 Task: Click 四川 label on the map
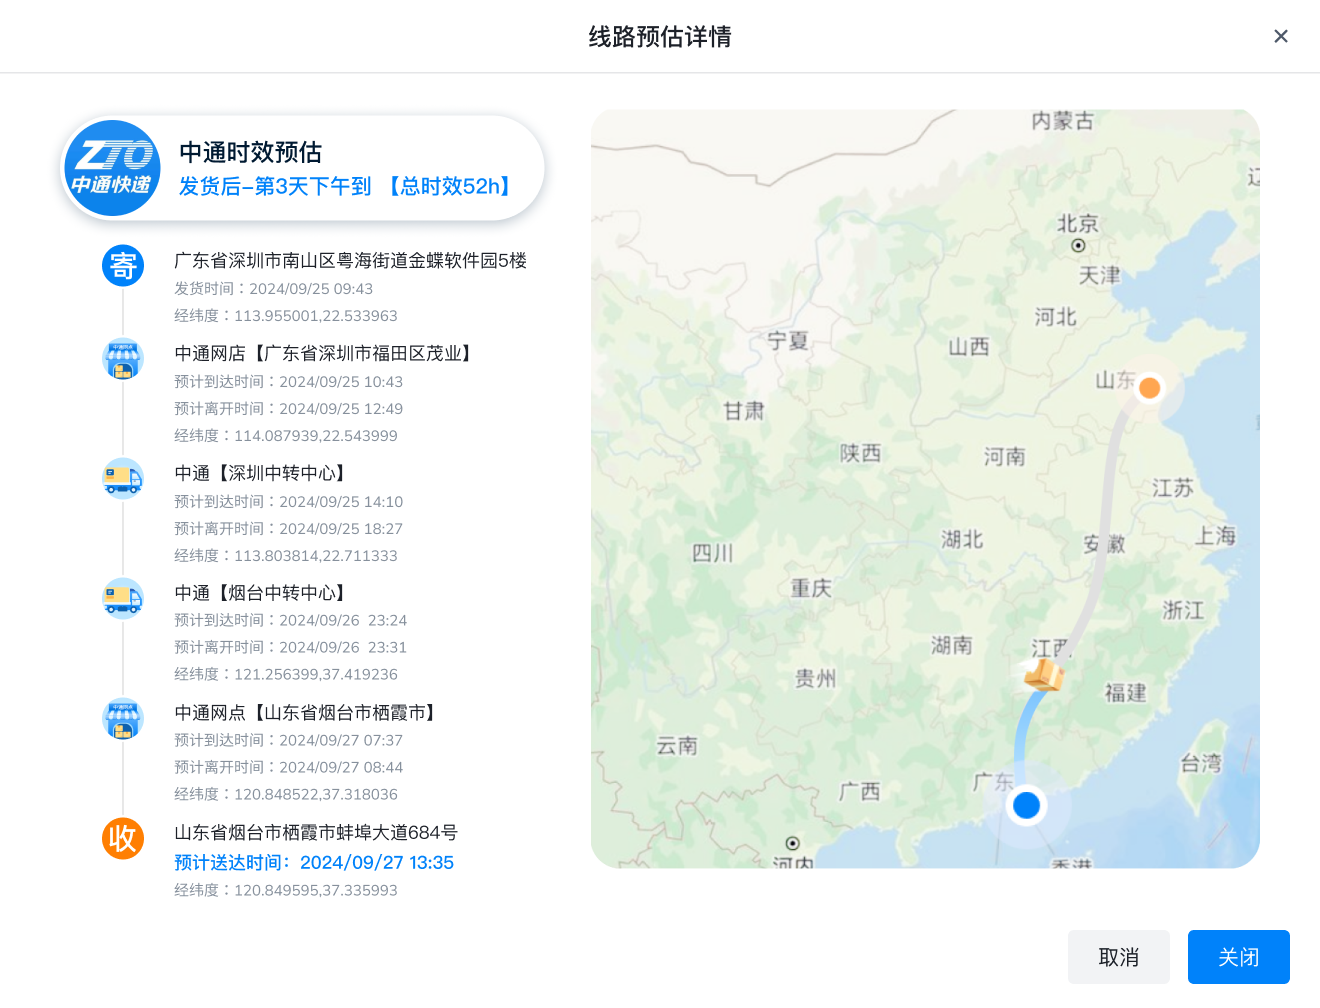[x=713, y=553]
